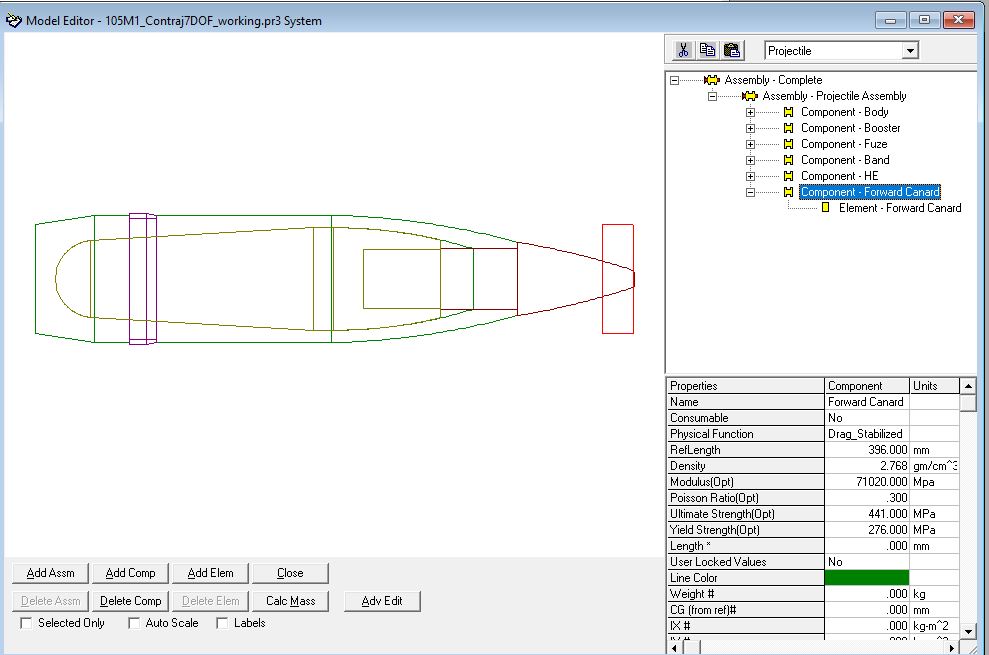This screenshot has width=989, height=655.
Task: Click the Element - Forward Canard icon
Action: (x=826, y=208)
